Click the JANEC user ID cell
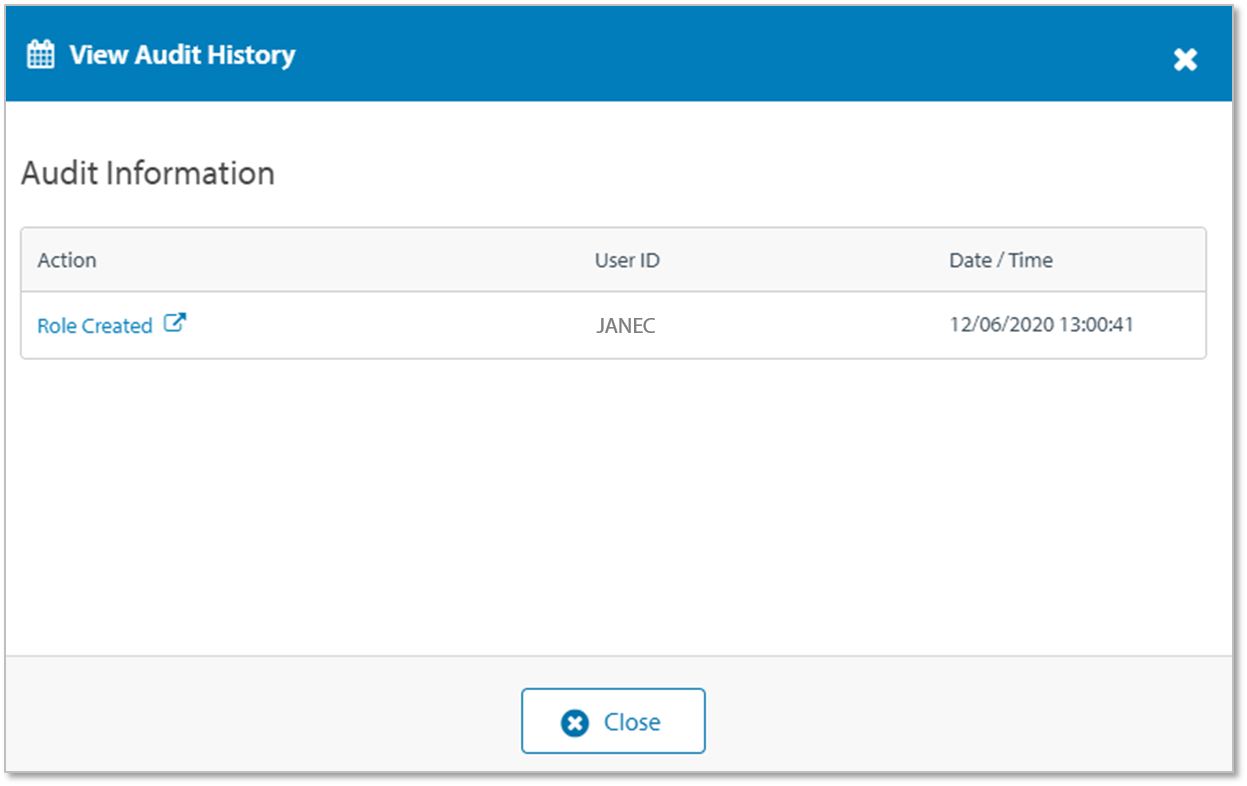 click(625, 326)
